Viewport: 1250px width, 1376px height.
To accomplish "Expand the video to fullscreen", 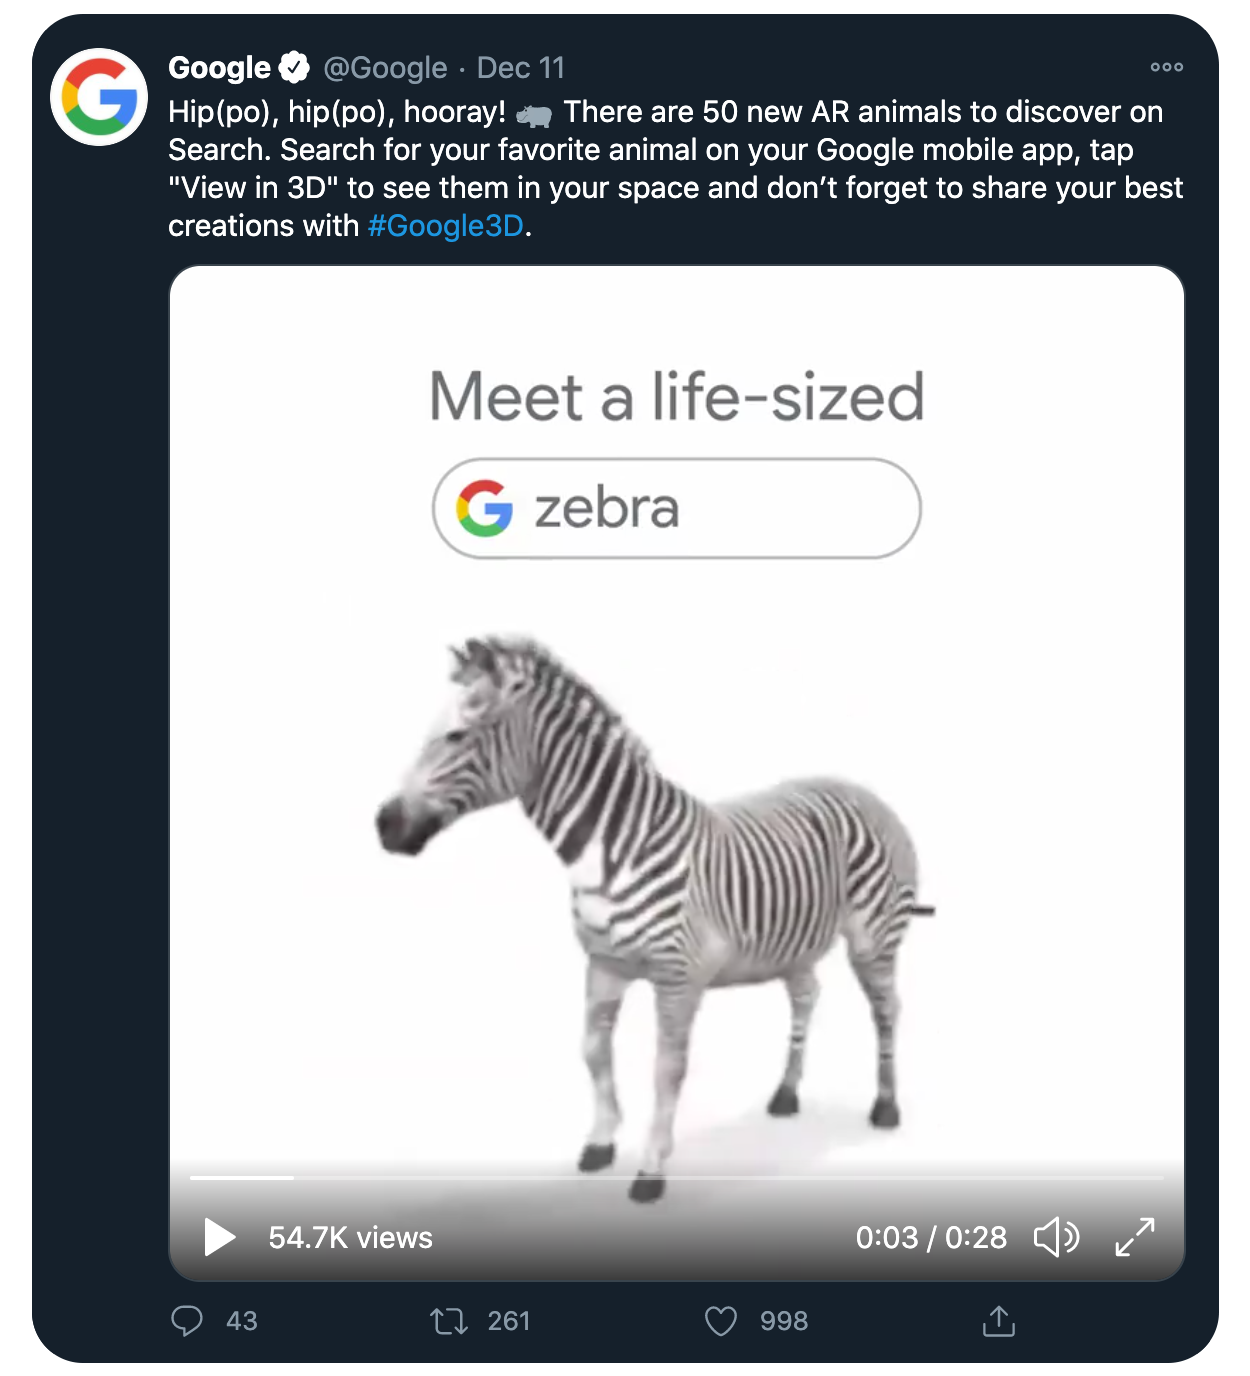I will (x=1135, y=1237).
